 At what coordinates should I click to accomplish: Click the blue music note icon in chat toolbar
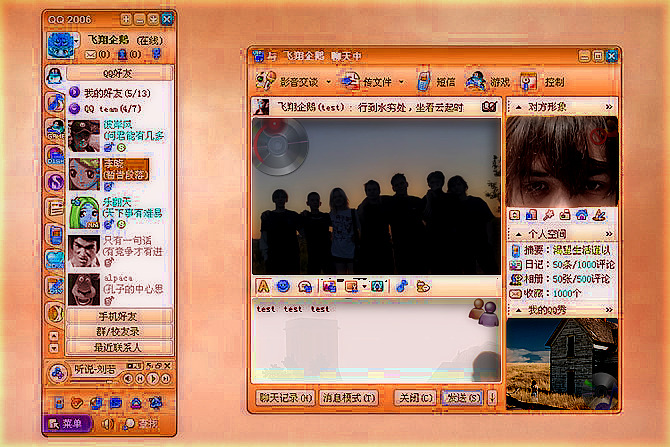pos(402,286)
